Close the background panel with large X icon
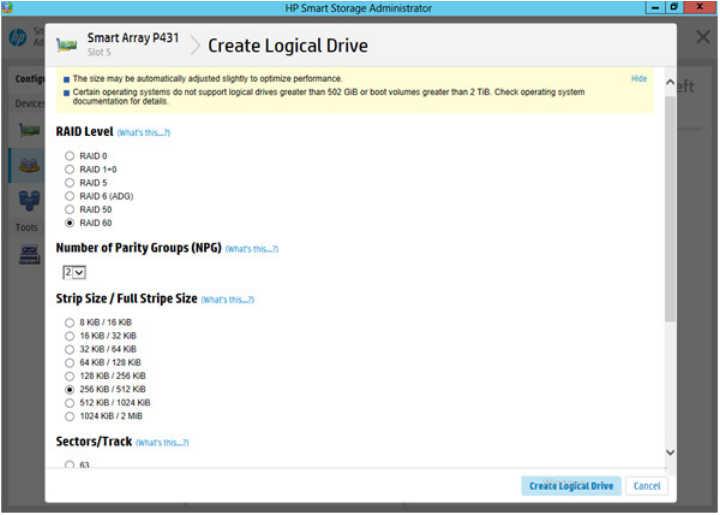 coord(703,37)
